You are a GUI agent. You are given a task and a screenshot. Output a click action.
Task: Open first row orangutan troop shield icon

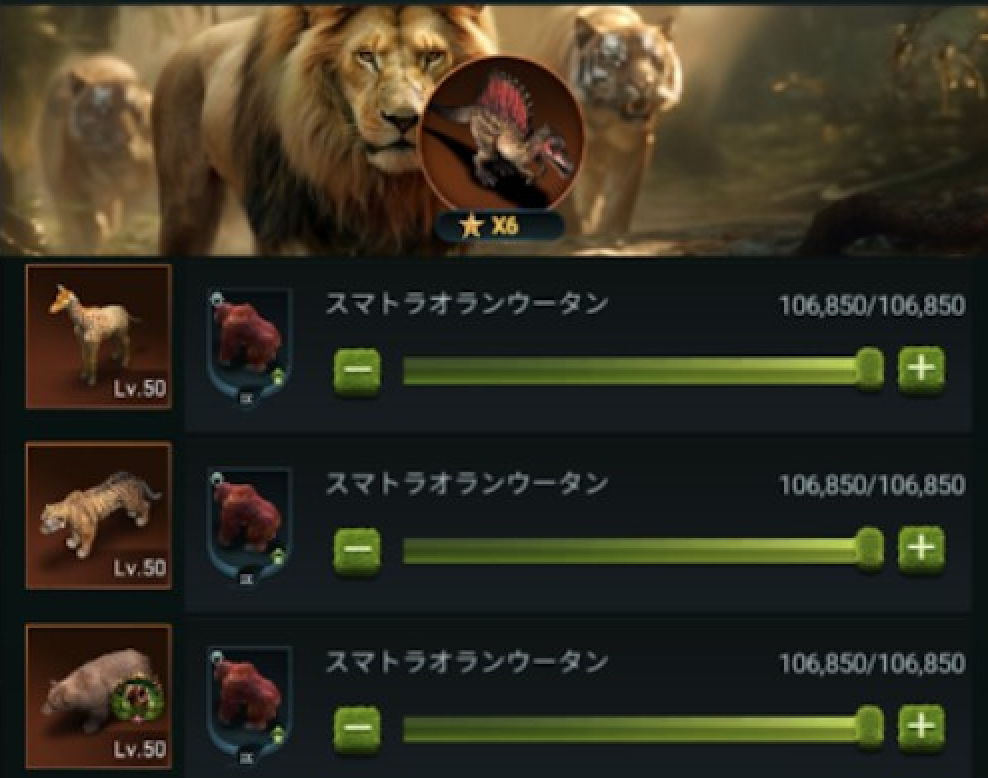point(249,348)
